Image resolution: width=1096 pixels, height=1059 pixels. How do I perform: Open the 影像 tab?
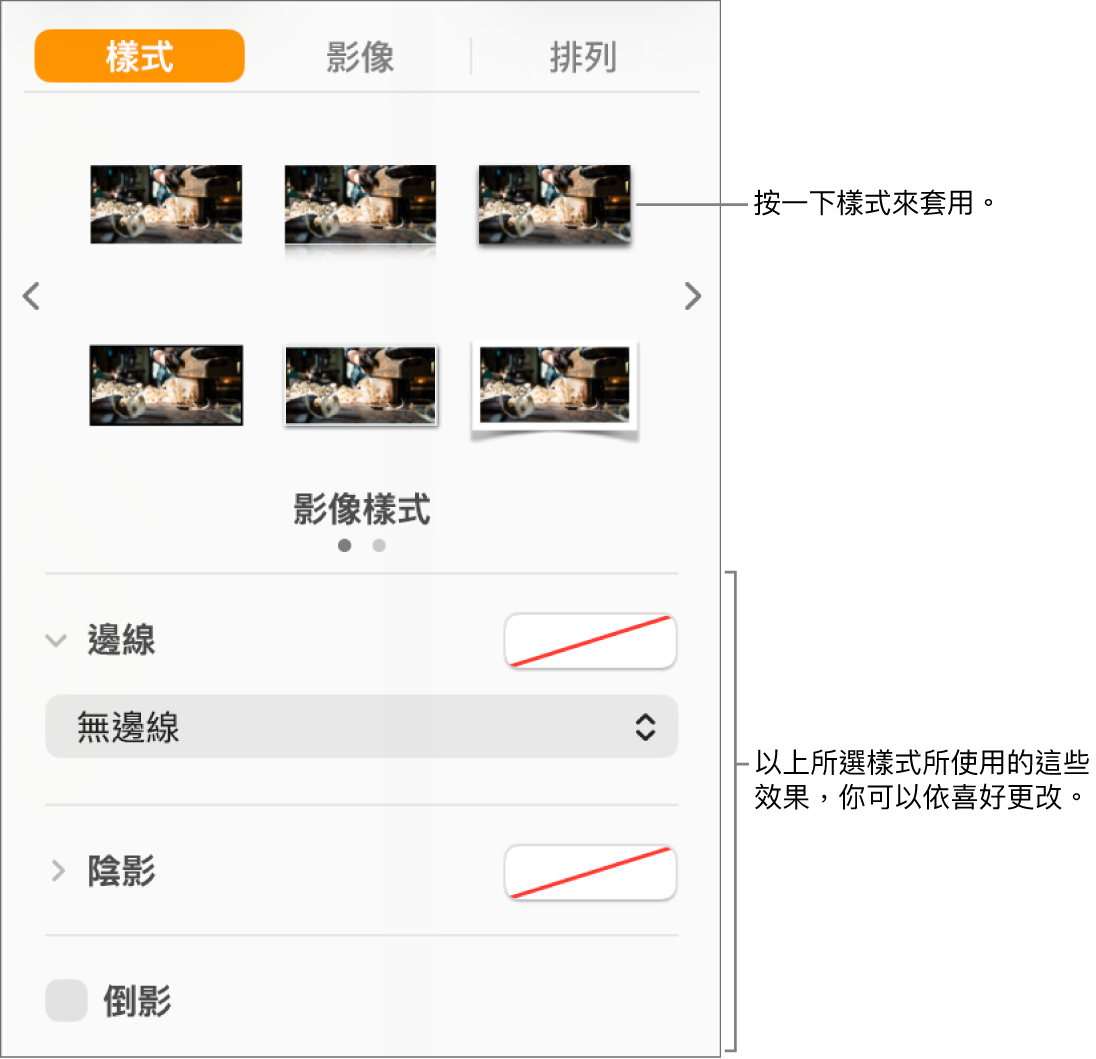(360, 57)
